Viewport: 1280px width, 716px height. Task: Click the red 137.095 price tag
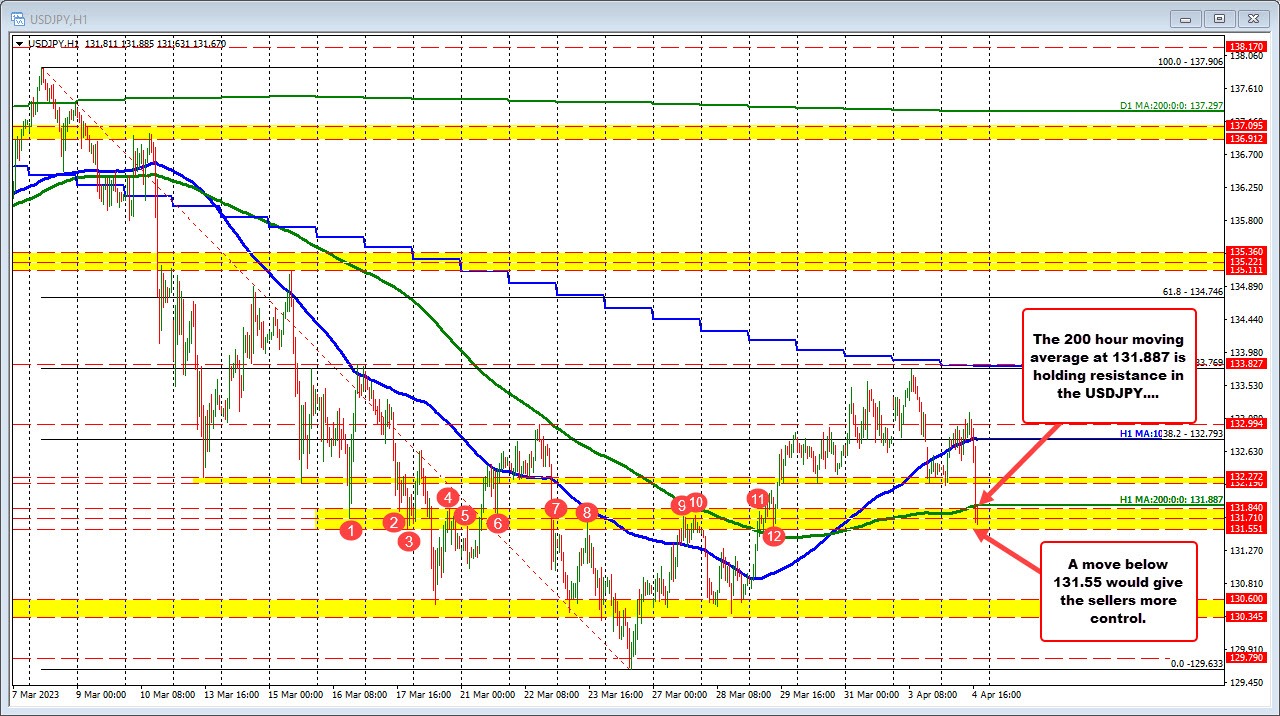pyautogui.click(x=1248, y=125)
